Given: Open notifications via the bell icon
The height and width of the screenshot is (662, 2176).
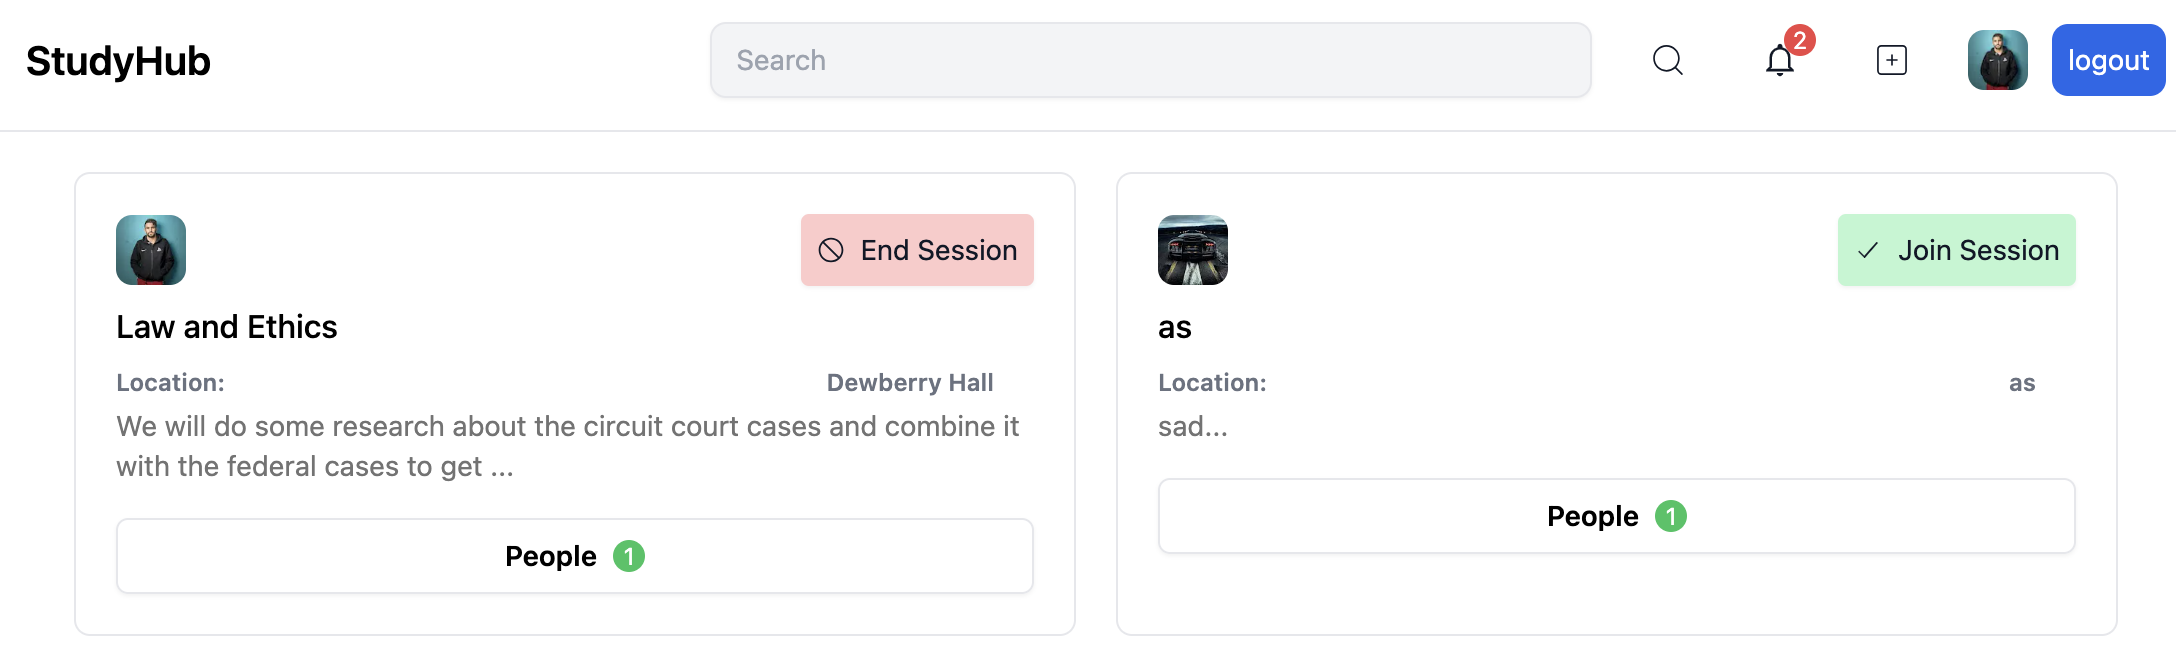Looking at the screenshot, I should (x=1780, y=62).
